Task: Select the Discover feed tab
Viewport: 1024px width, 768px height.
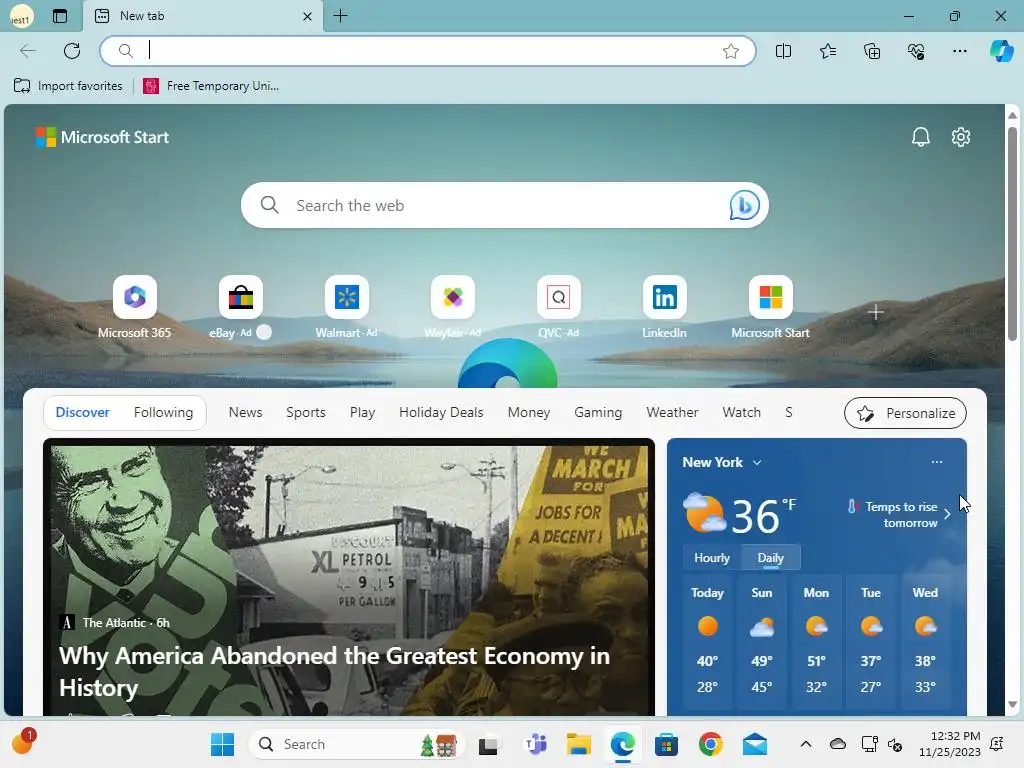Action: coord(82,413)
